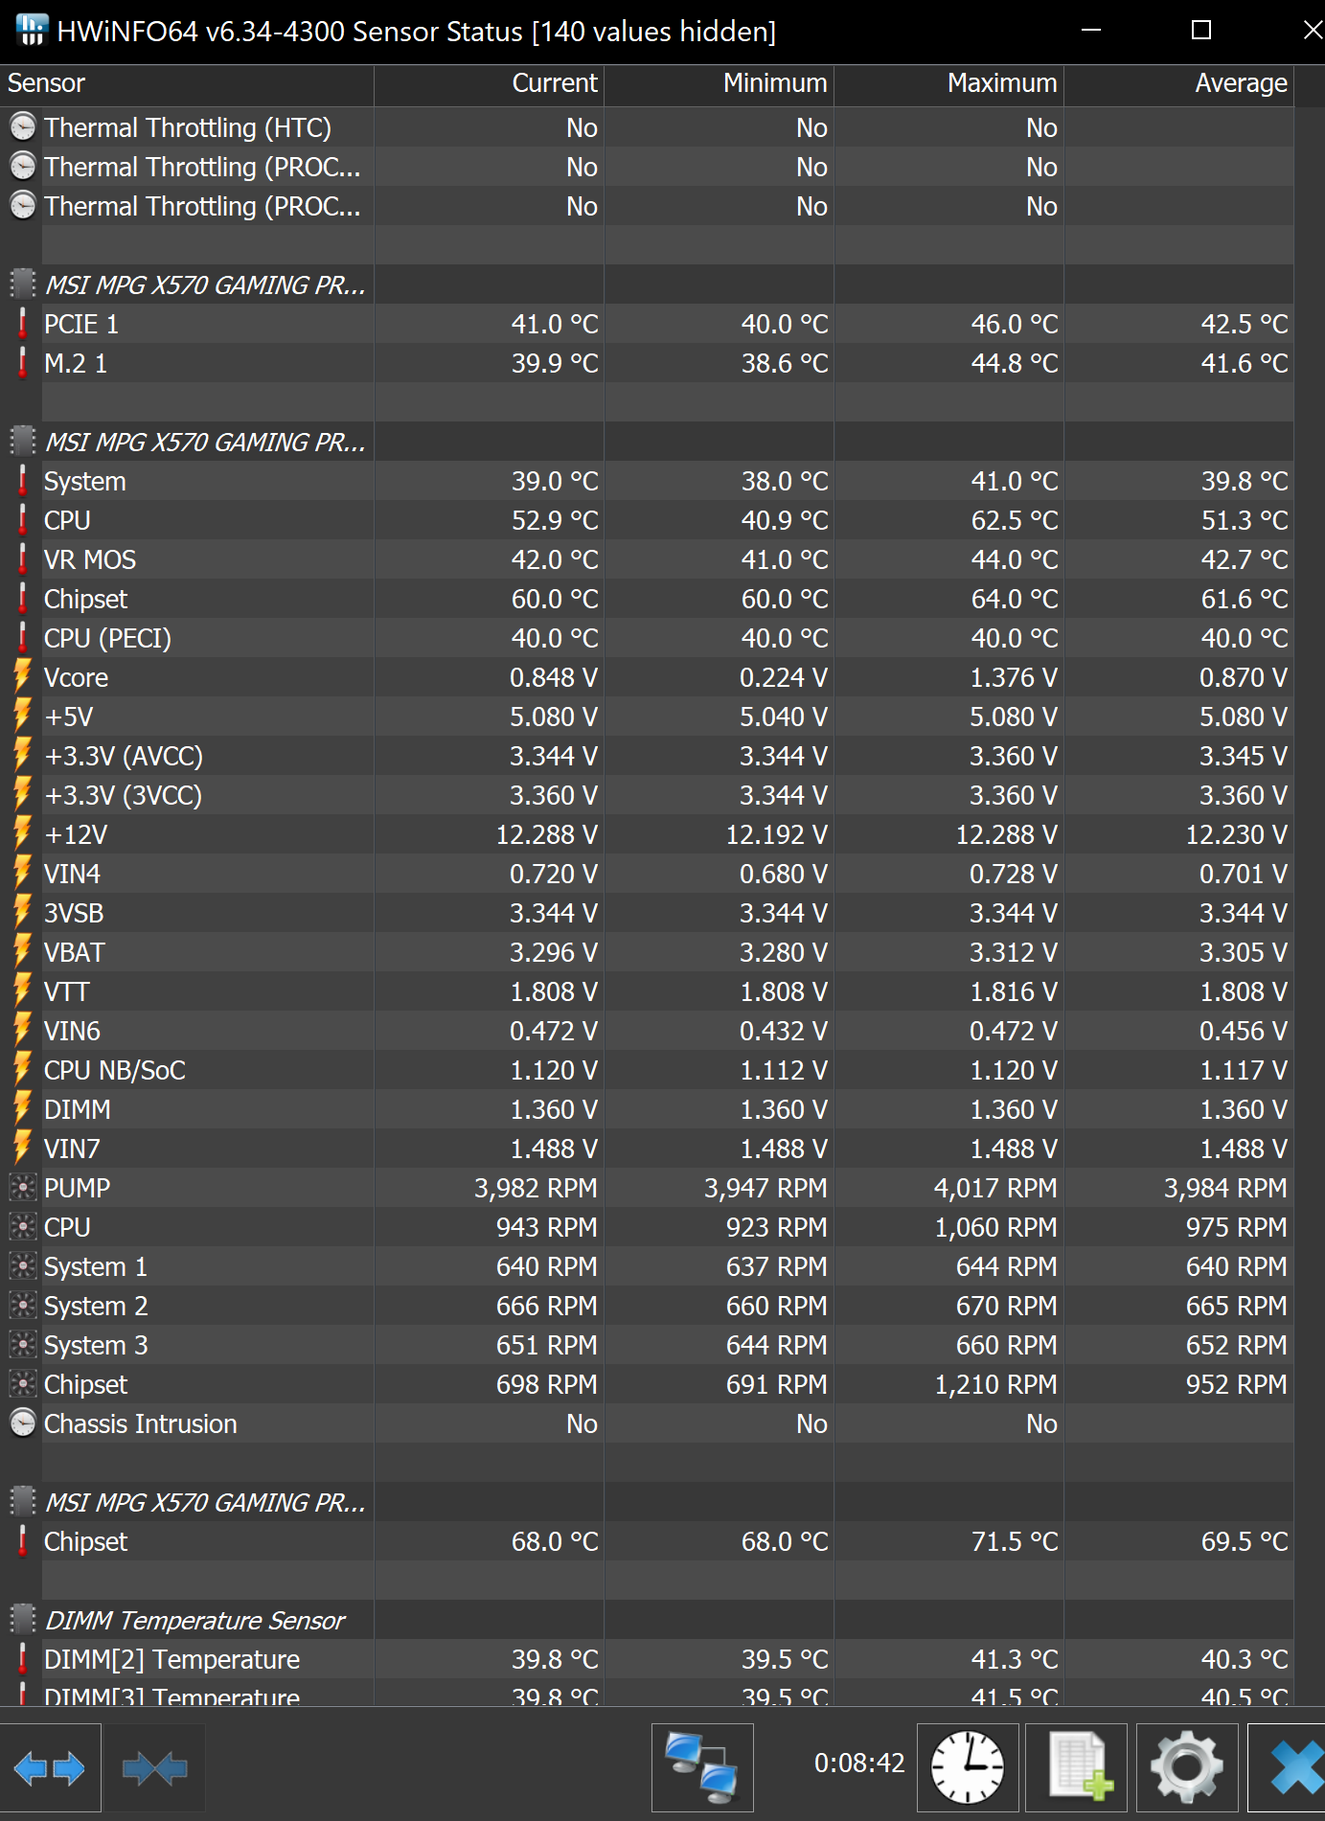Click the Maximum column header
The image size is (1325, 1821).
point(949,84)
